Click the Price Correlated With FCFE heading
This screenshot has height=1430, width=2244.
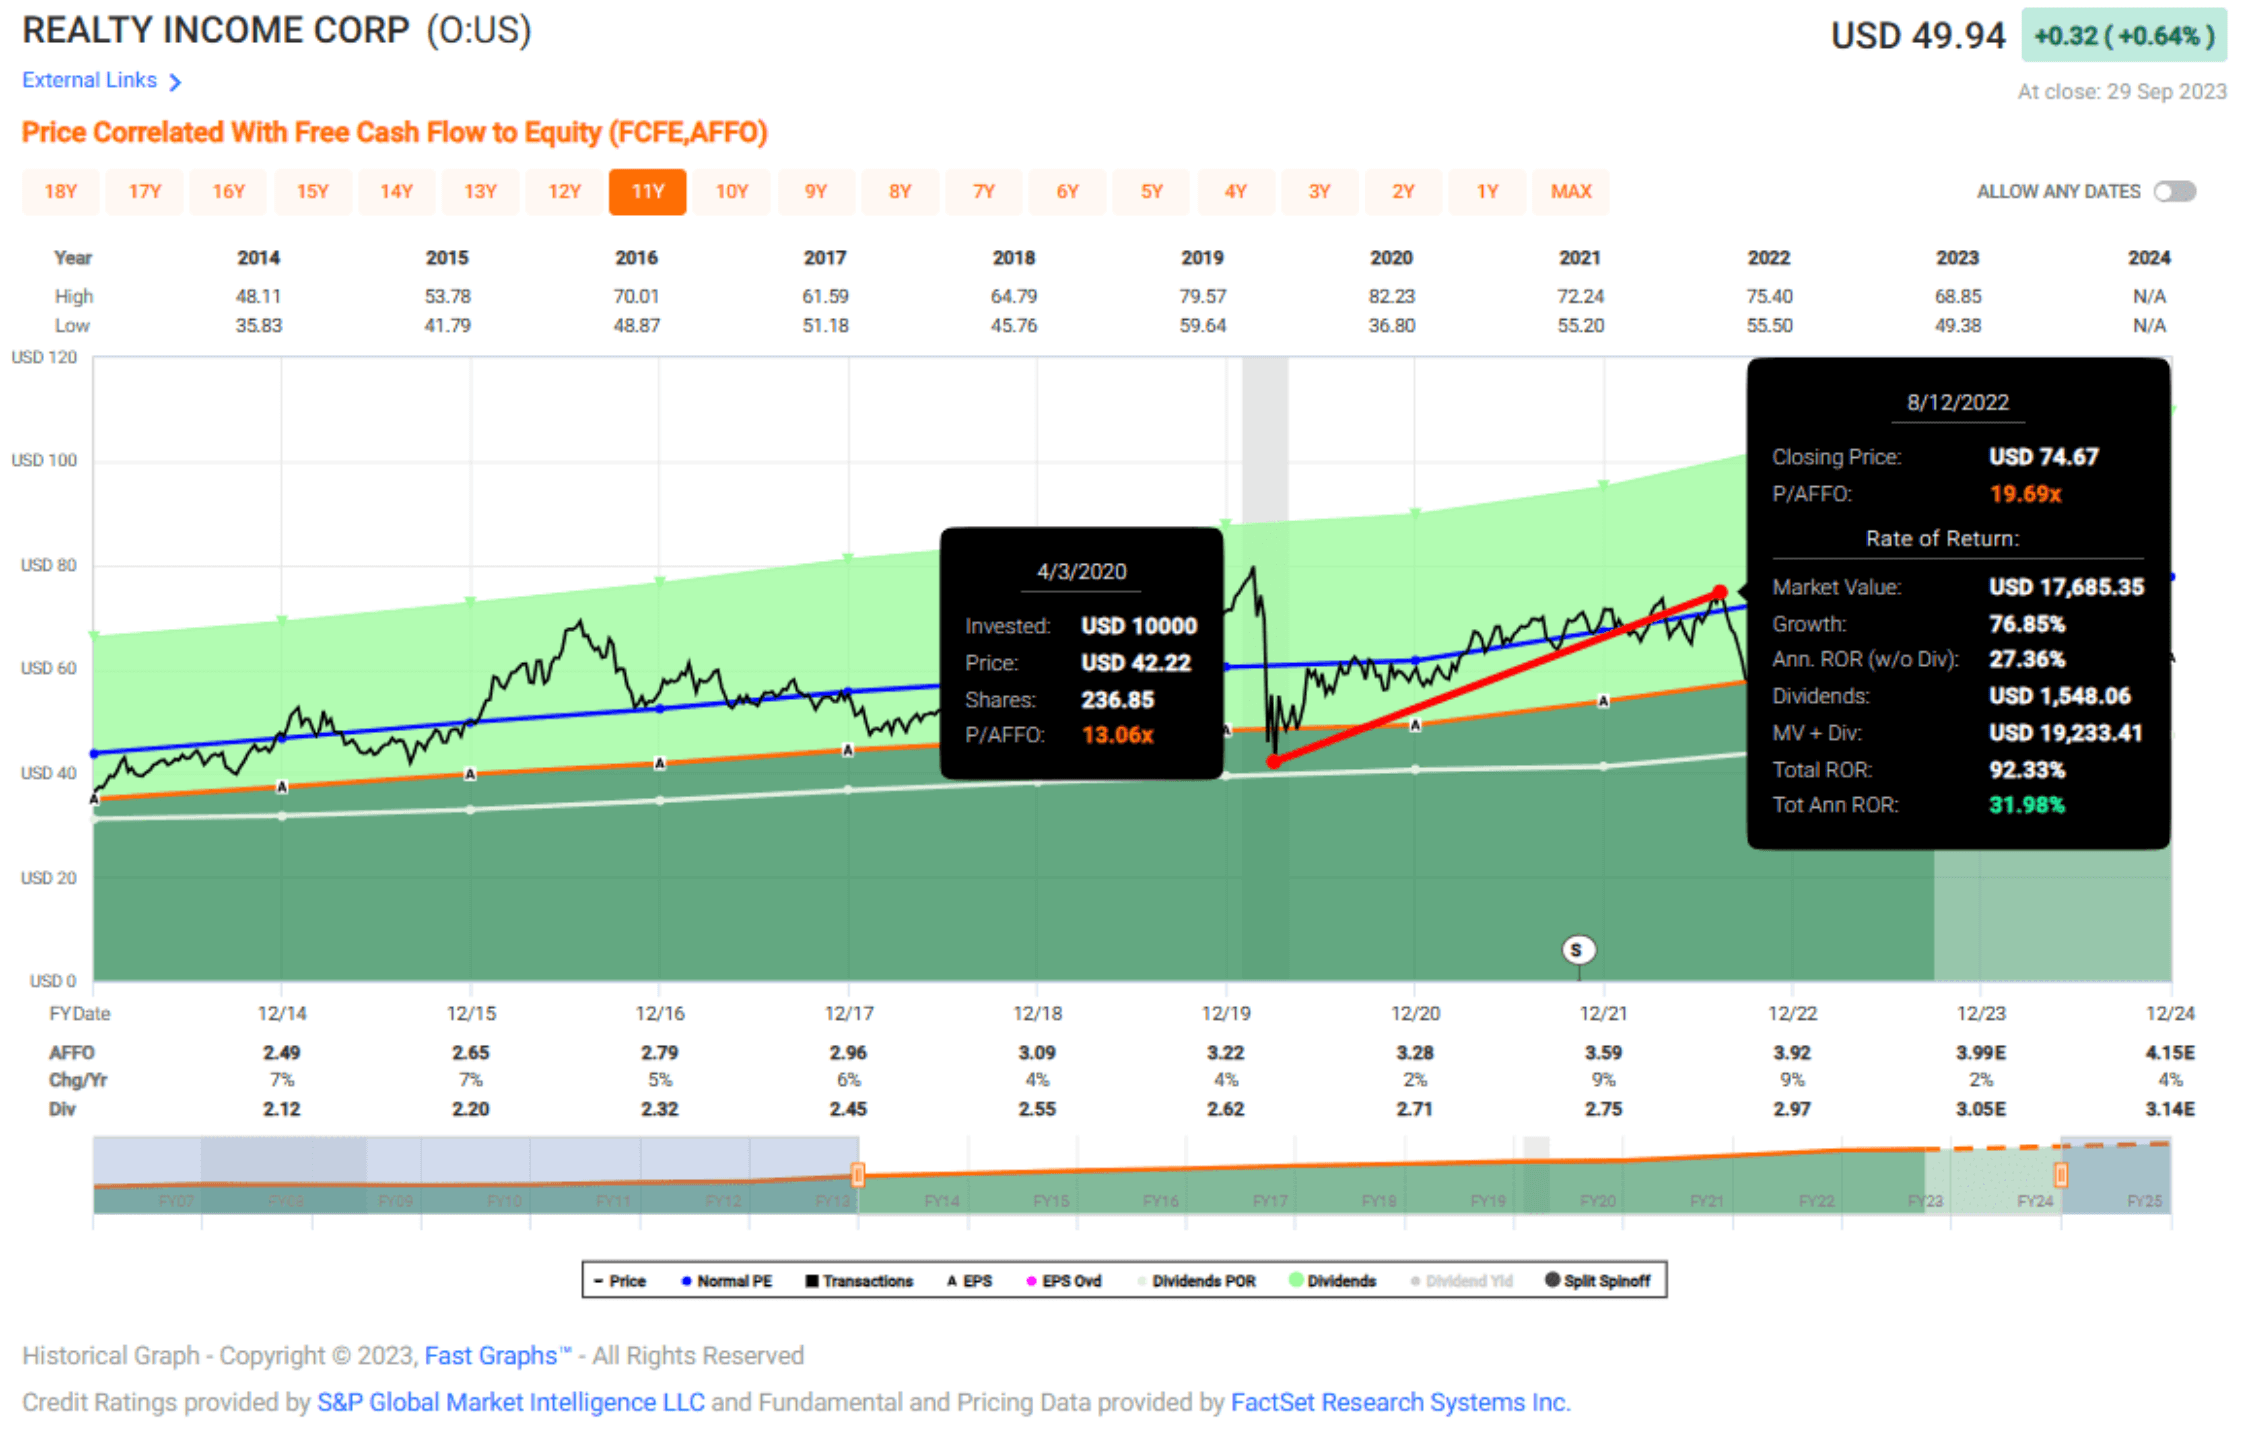(395, 133)
